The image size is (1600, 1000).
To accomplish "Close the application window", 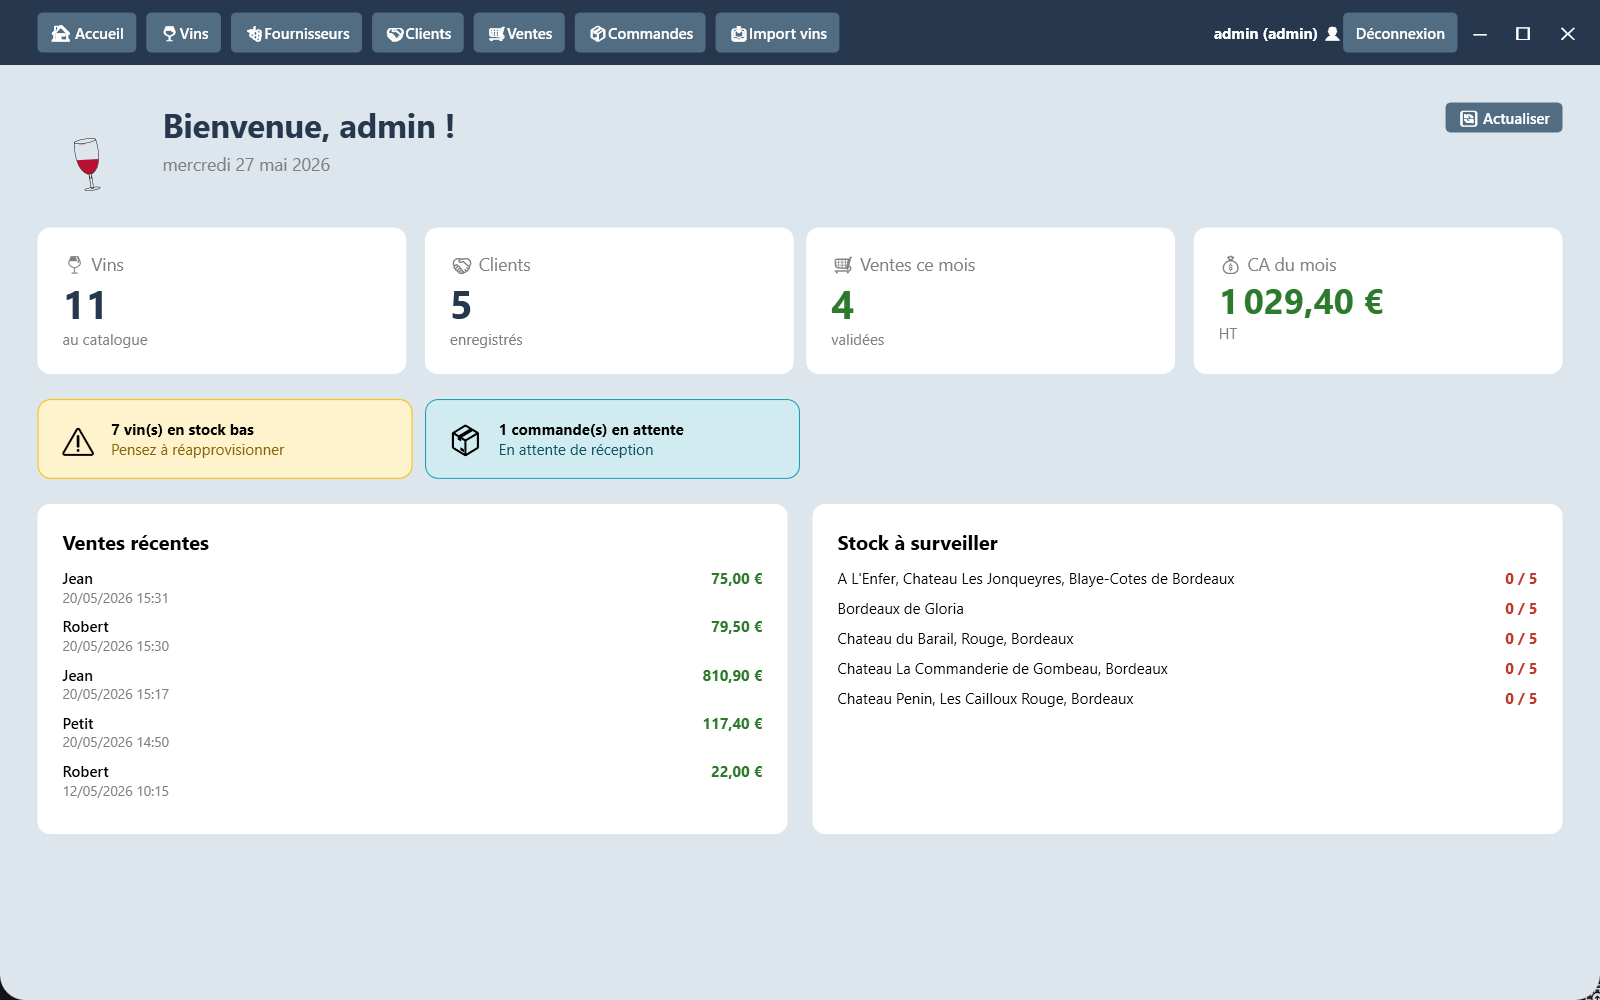I will [1567, 34].
